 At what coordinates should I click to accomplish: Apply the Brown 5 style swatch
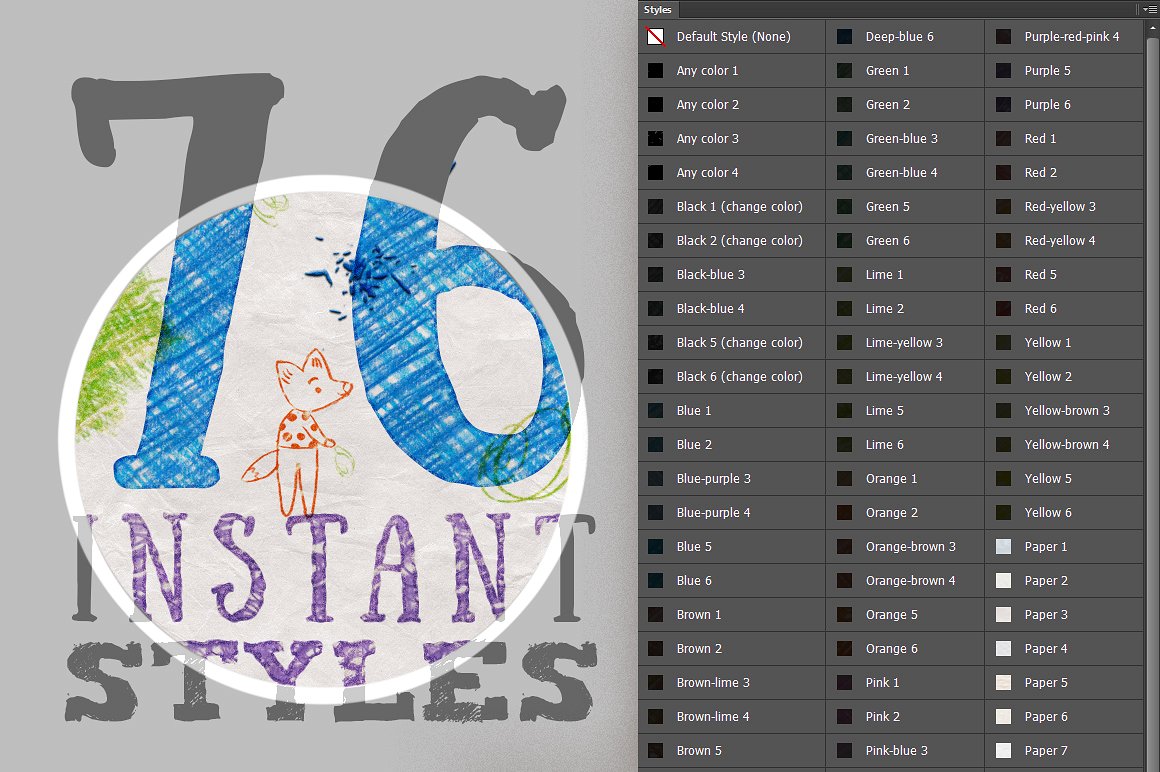tap(657, 750)
